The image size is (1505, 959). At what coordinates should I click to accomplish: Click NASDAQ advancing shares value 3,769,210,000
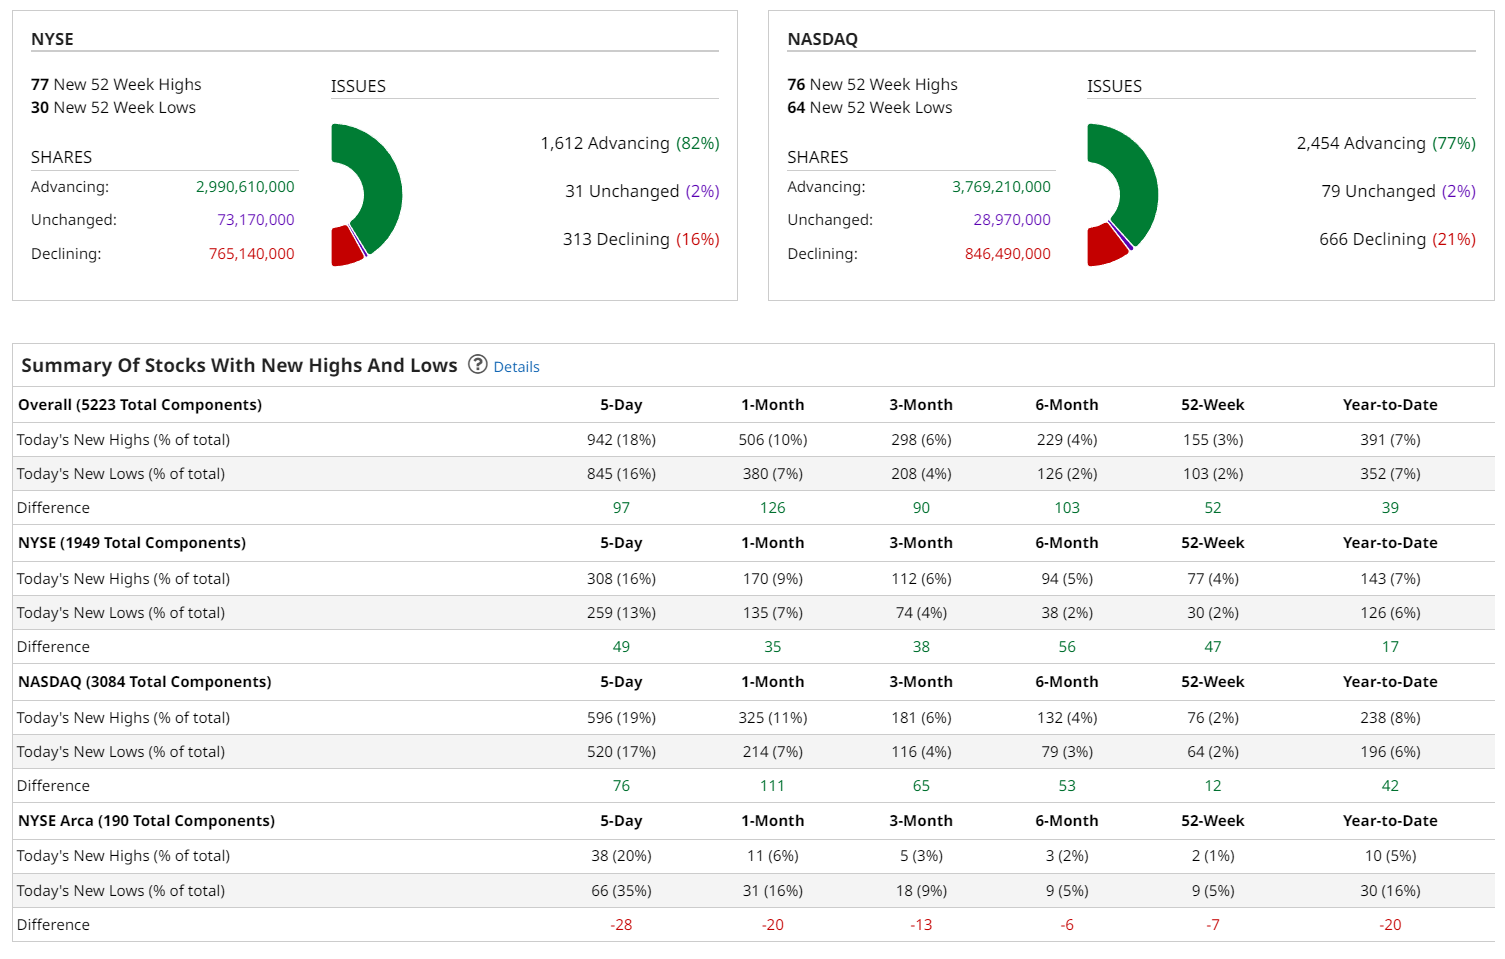click(1001, 187)
